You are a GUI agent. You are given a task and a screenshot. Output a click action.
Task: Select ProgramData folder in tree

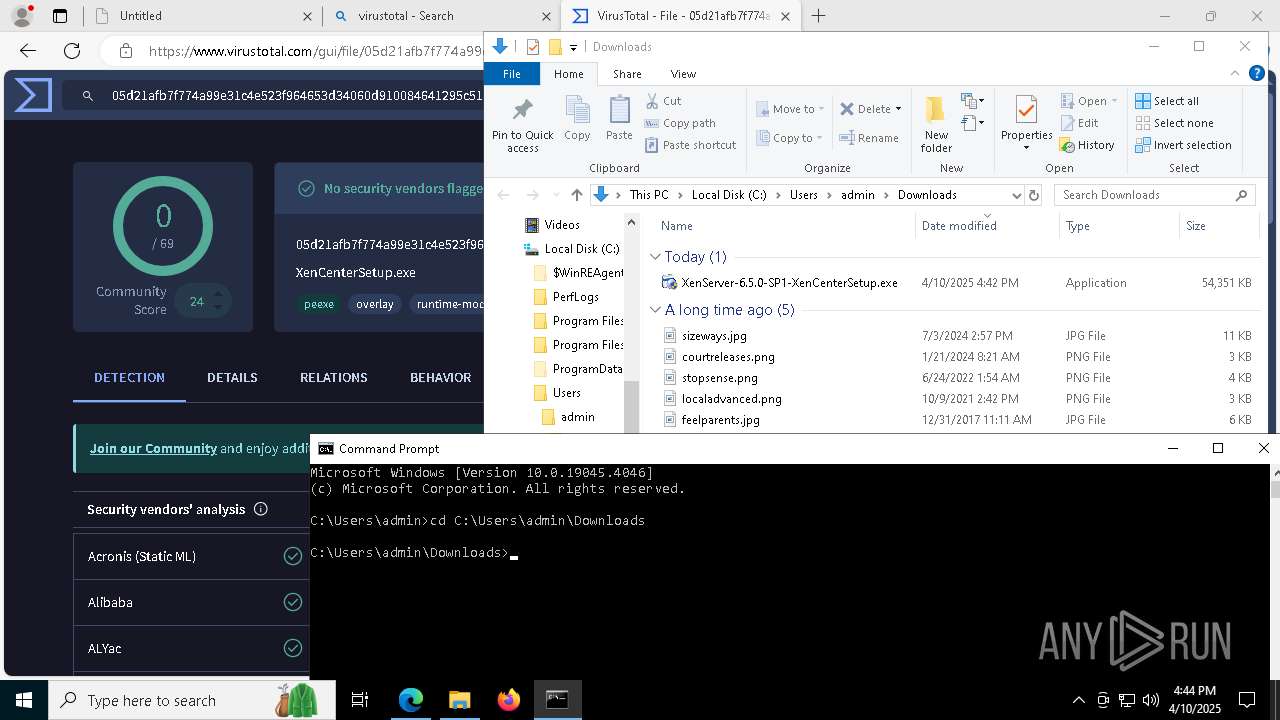pos(587,369)
